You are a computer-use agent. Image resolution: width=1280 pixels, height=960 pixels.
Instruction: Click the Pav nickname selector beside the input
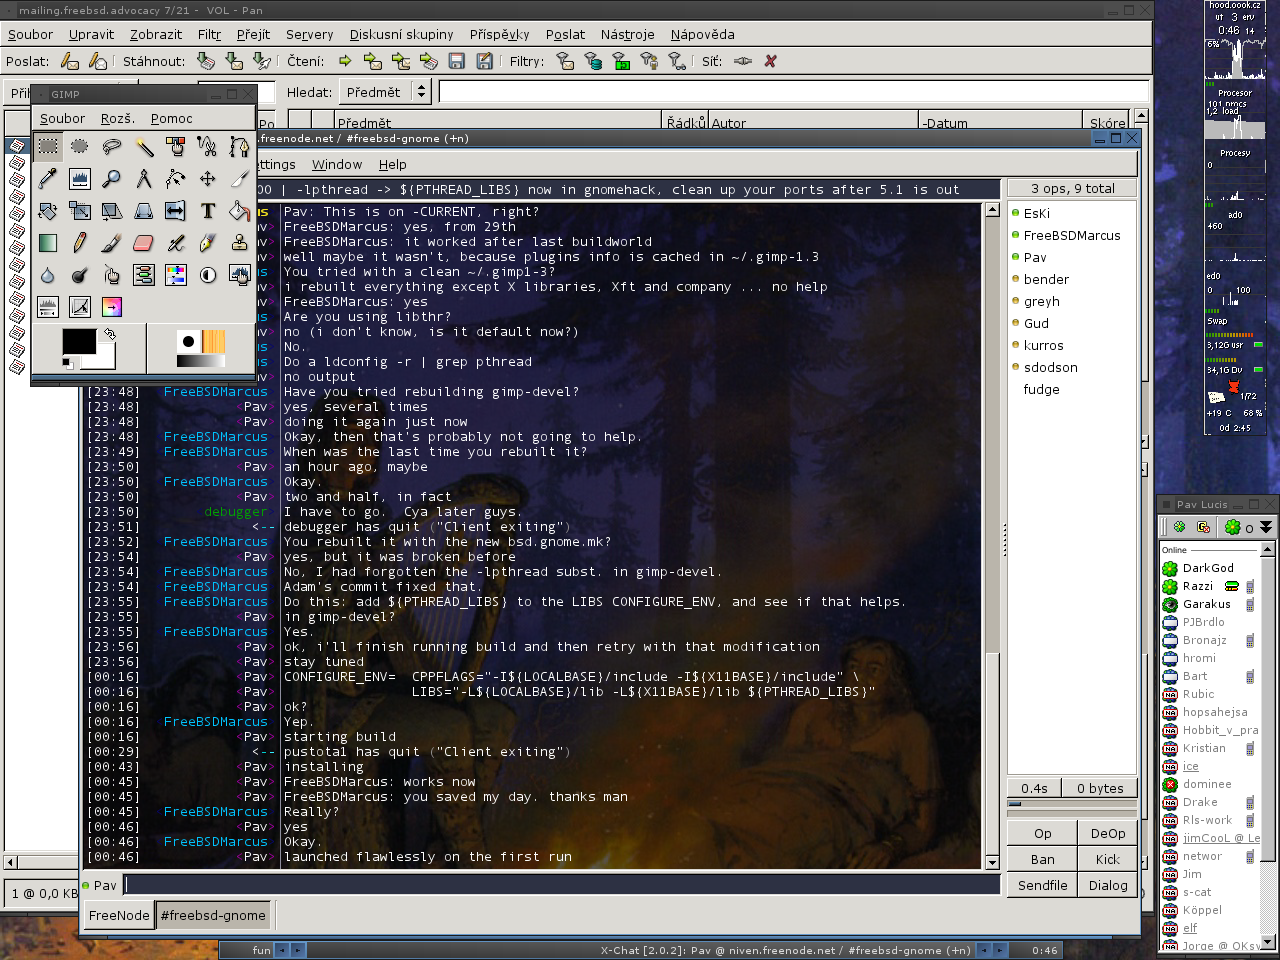[105, 885]
